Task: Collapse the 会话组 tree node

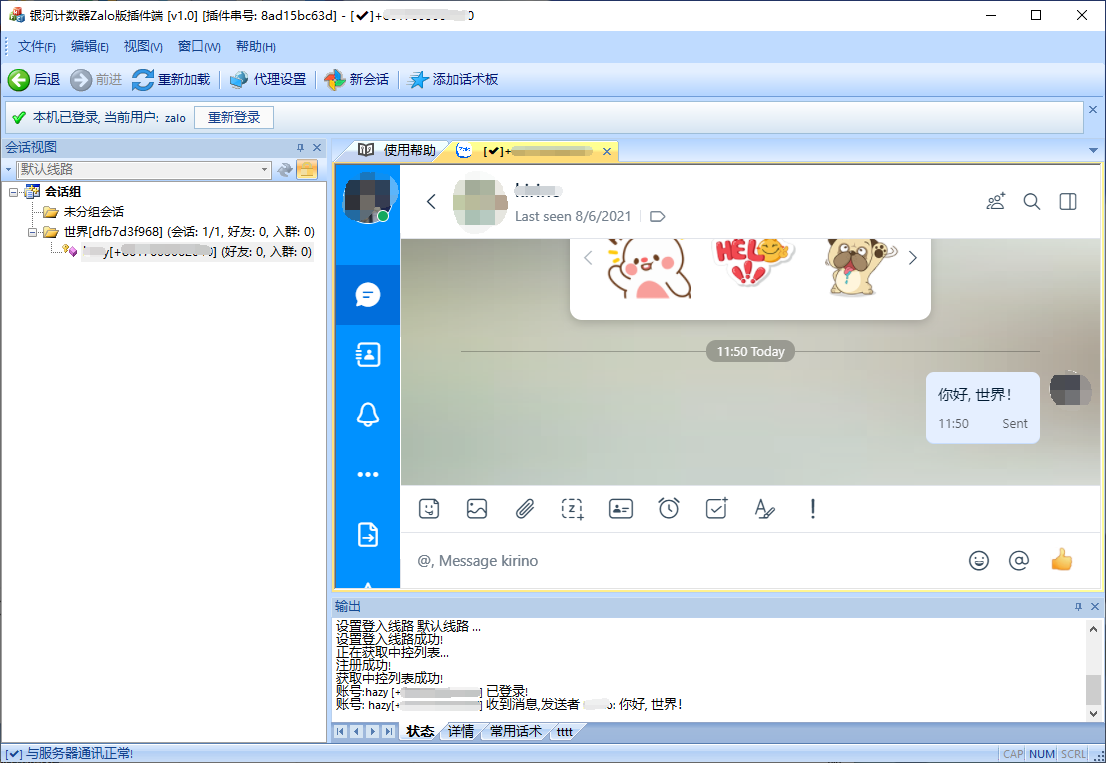Action: [x=14, y=192]
